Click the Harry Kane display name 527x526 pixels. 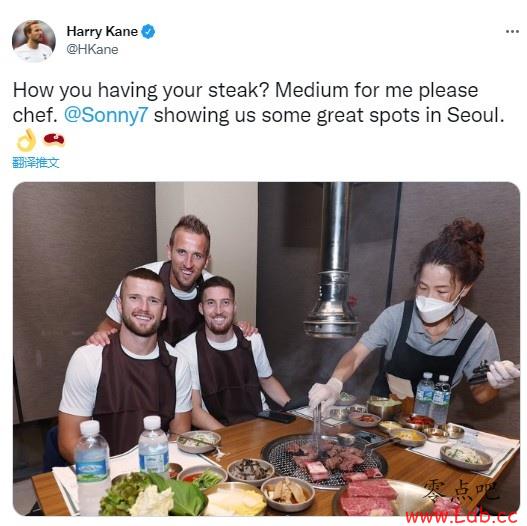pos(102,32)
